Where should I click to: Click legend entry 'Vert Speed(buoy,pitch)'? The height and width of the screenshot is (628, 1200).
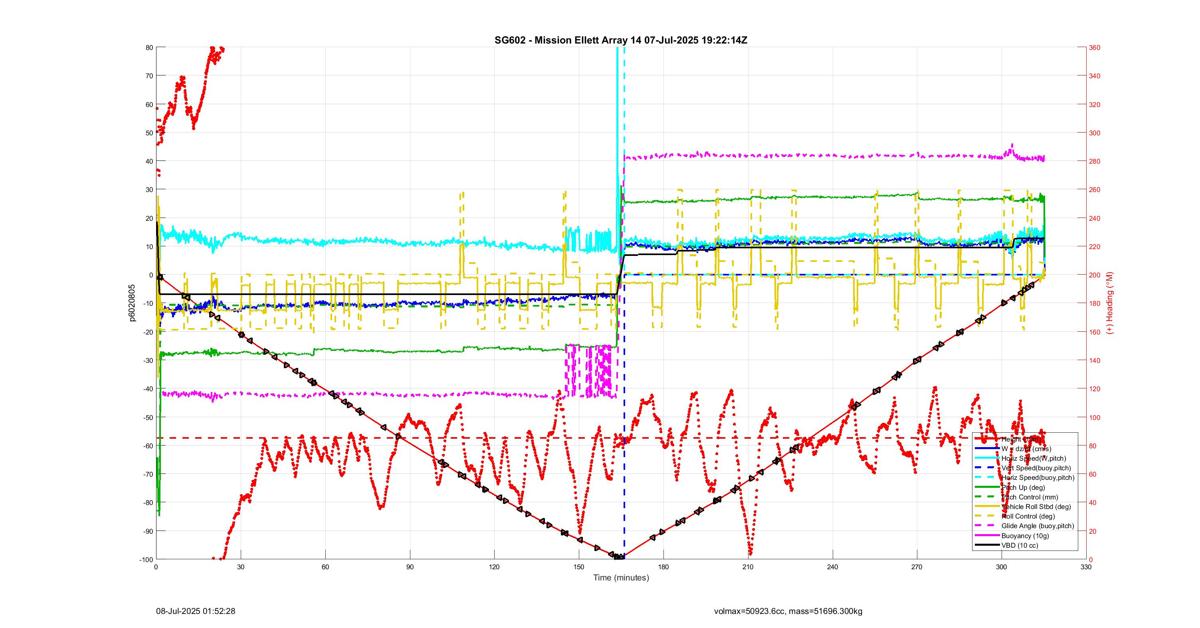pos(1036,468)
